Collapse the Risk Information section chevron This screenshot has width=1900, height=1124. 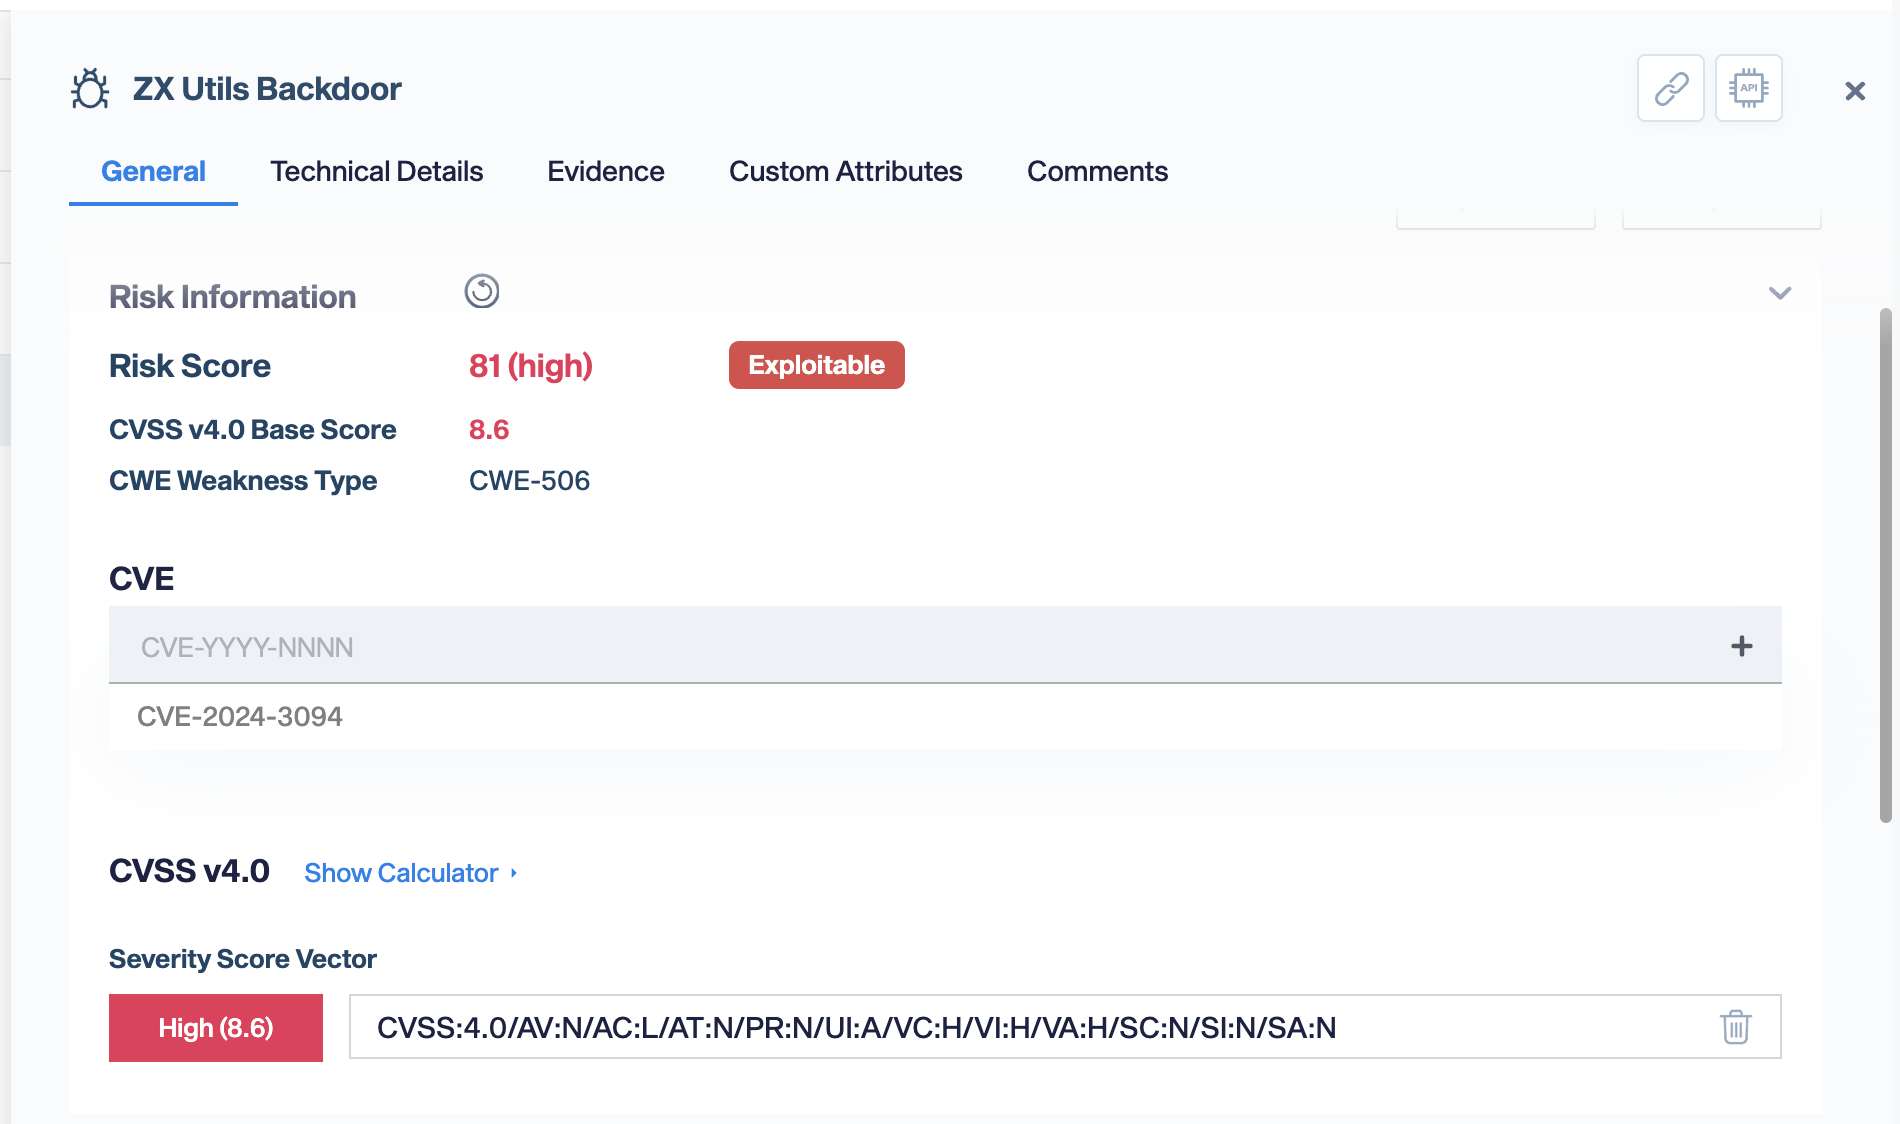tap(1780, 293)
